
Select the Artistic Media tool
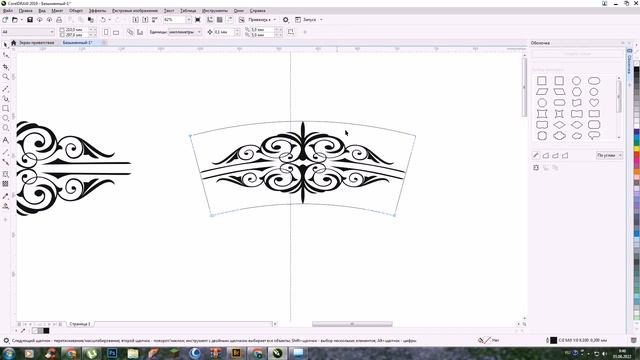point(5,98)
